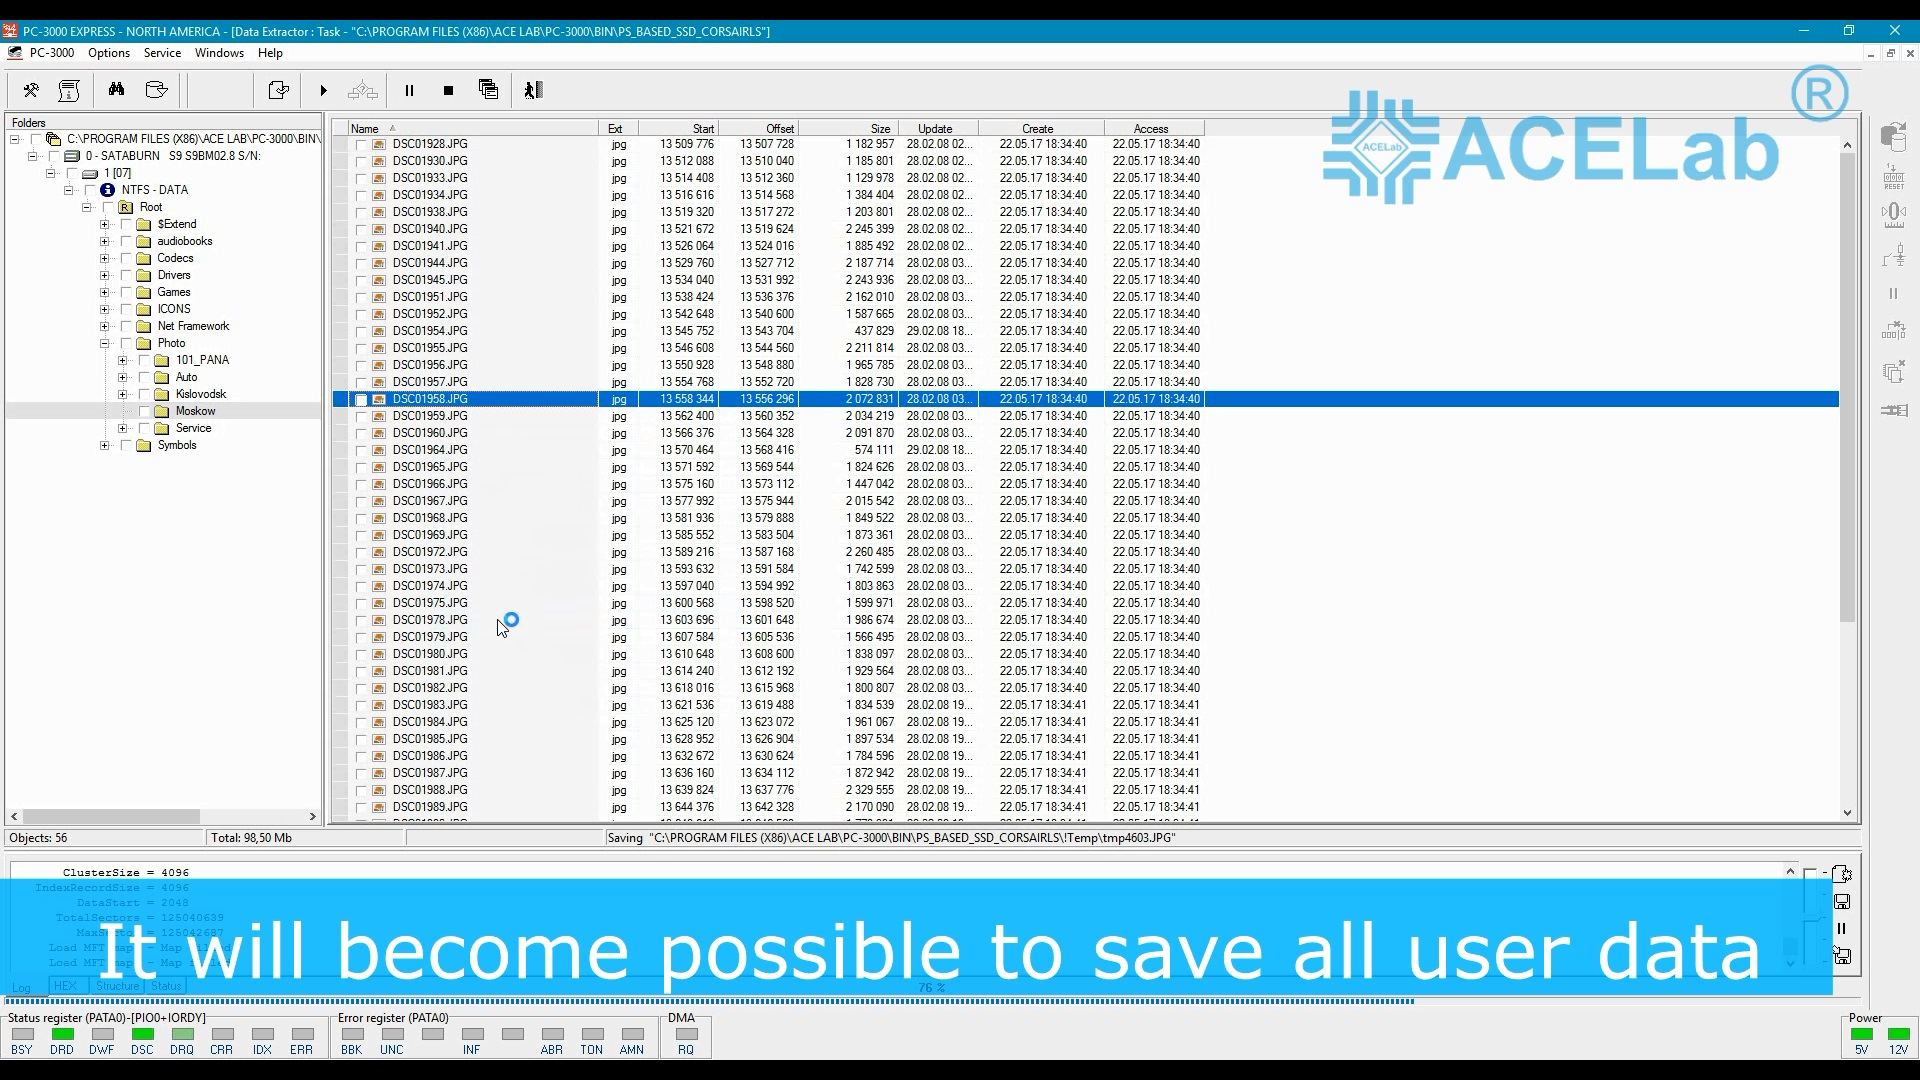This screenshot has height=1080, width=1920.
Task: Toggle checkbox on DSC01934.JPG row
Action: click(359, 194)
